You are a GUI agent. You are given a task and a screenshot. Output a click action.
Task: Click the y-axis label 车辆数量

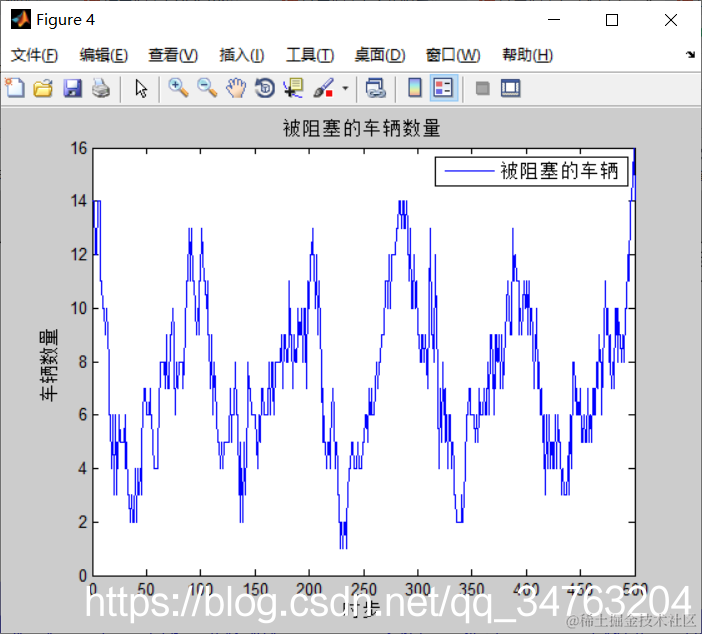tap(49, 364)
